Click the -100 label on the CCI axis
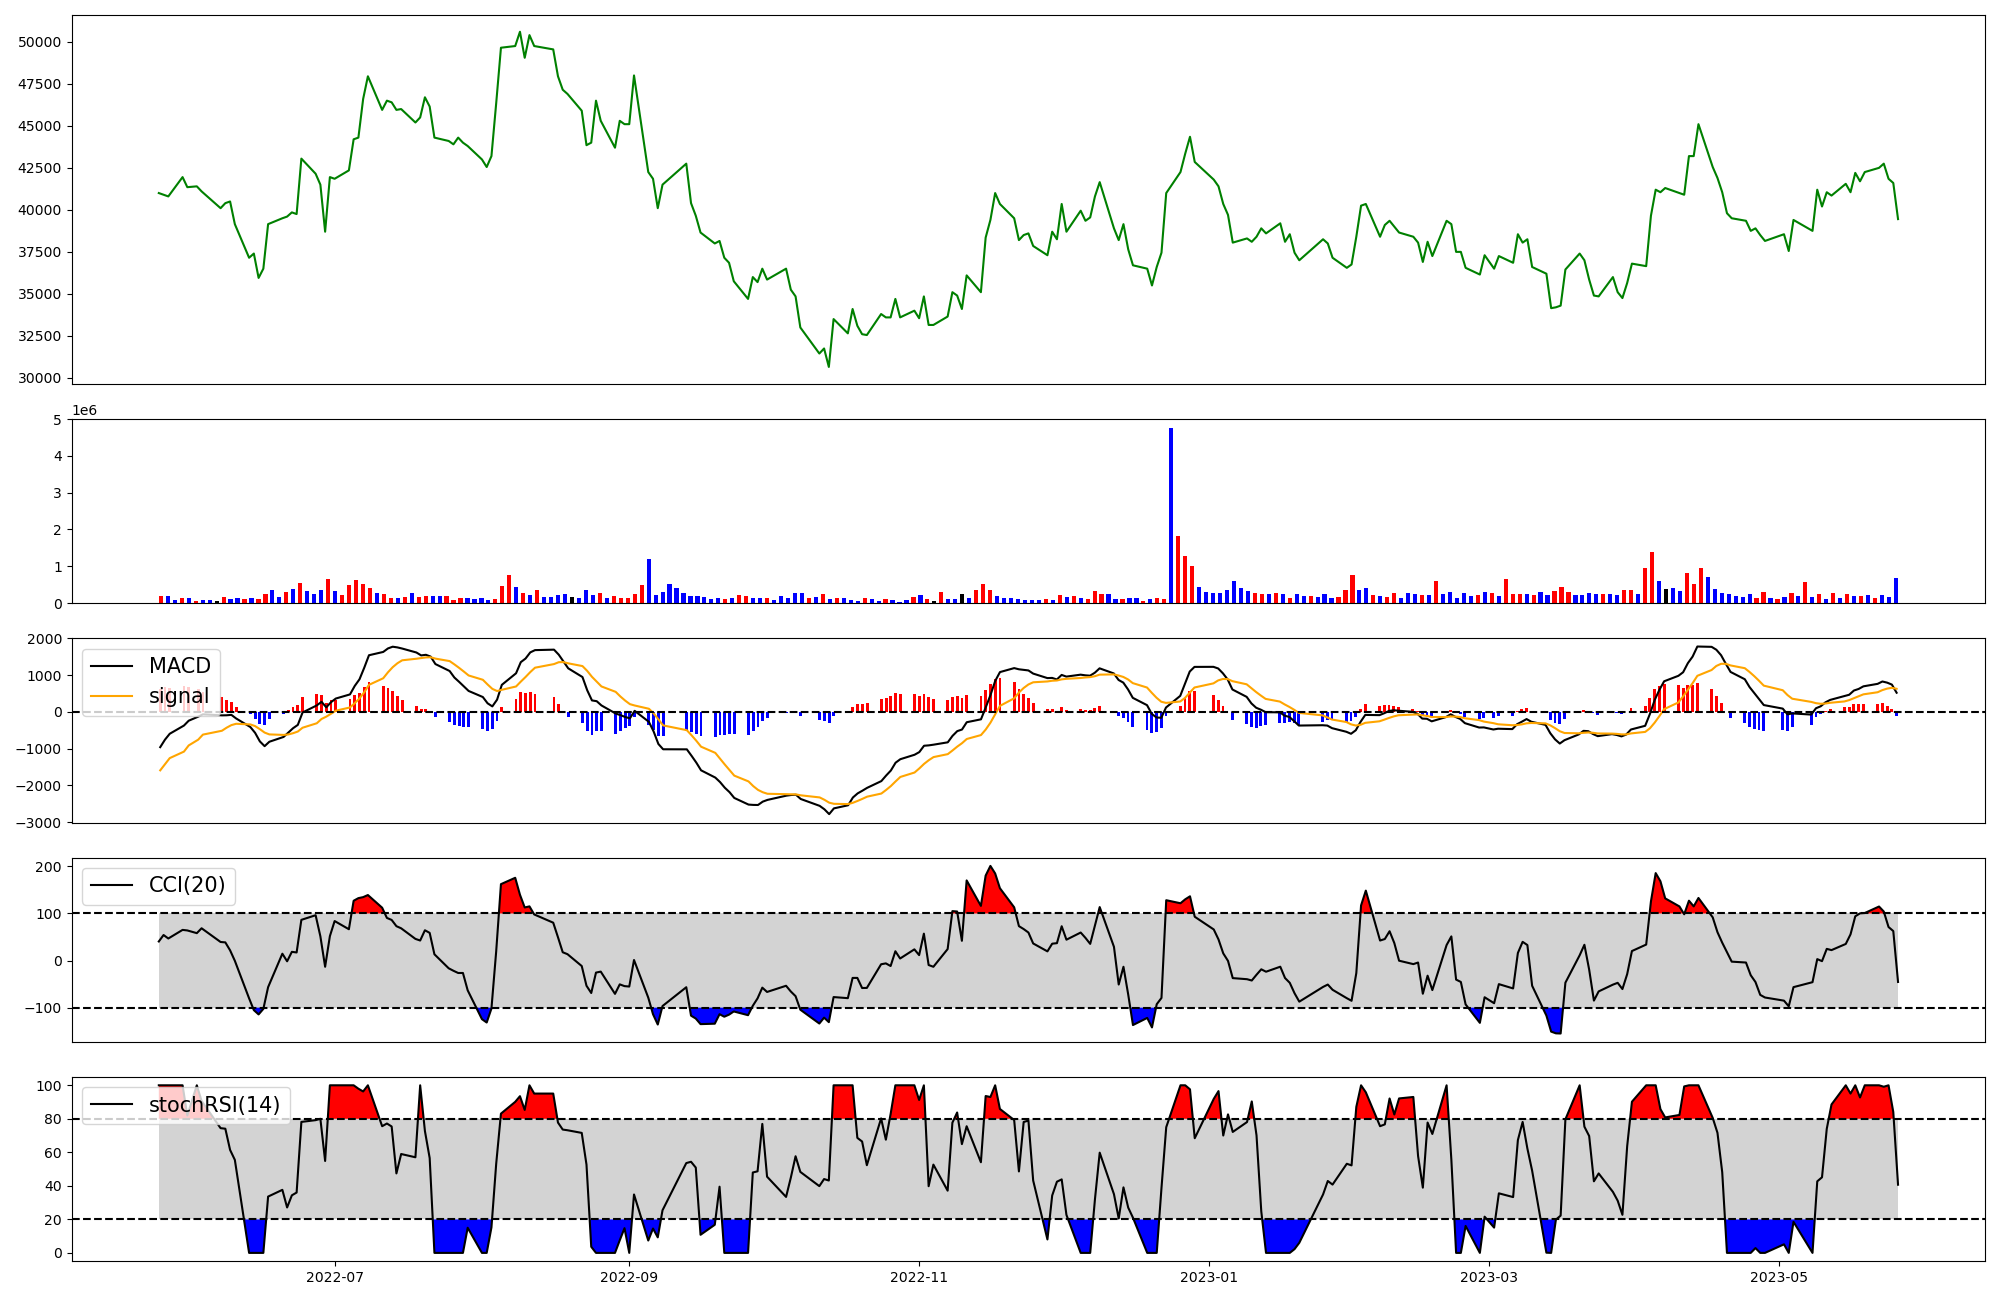Image resolution: width=2000 pixels, height=1300 pixels. (45, 1008)
